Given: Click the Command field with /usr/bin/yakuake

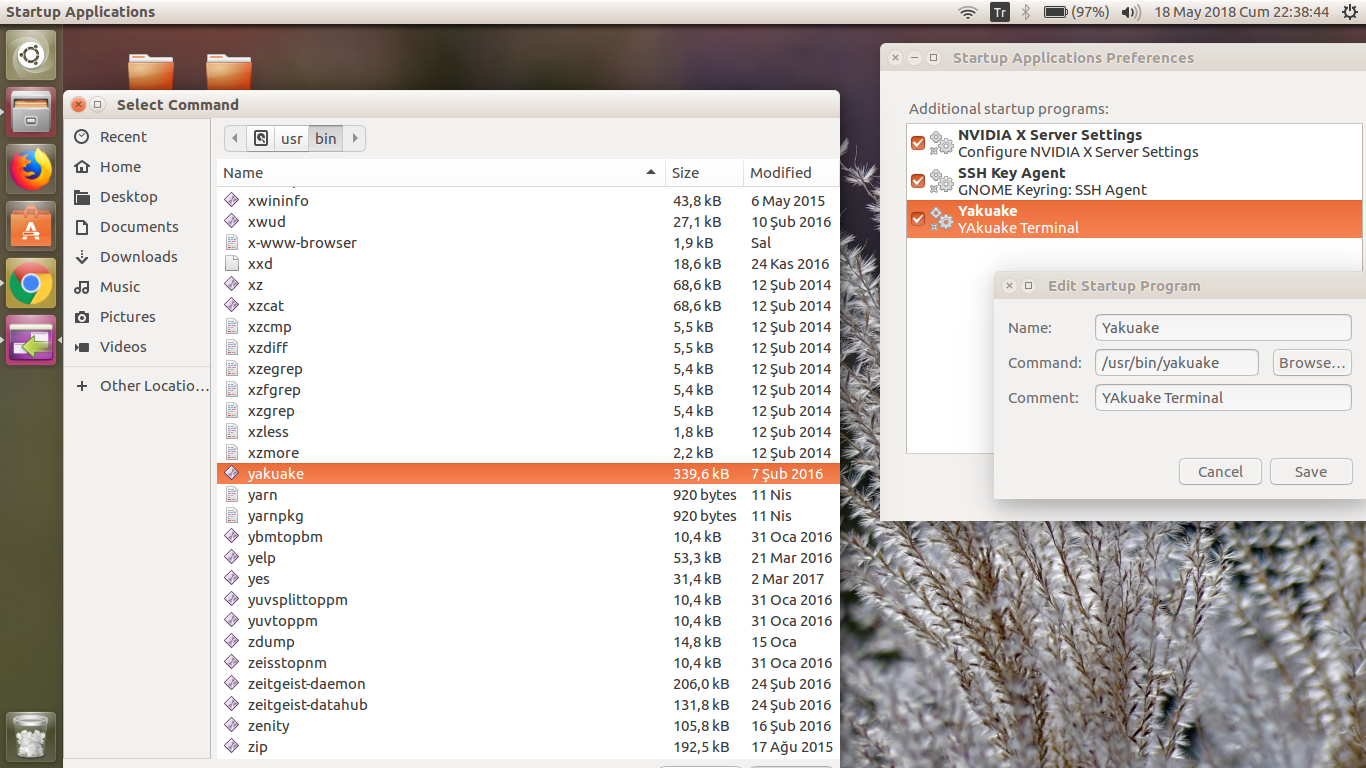Looking at the screenshot, I should click(x=1177, y=363).
